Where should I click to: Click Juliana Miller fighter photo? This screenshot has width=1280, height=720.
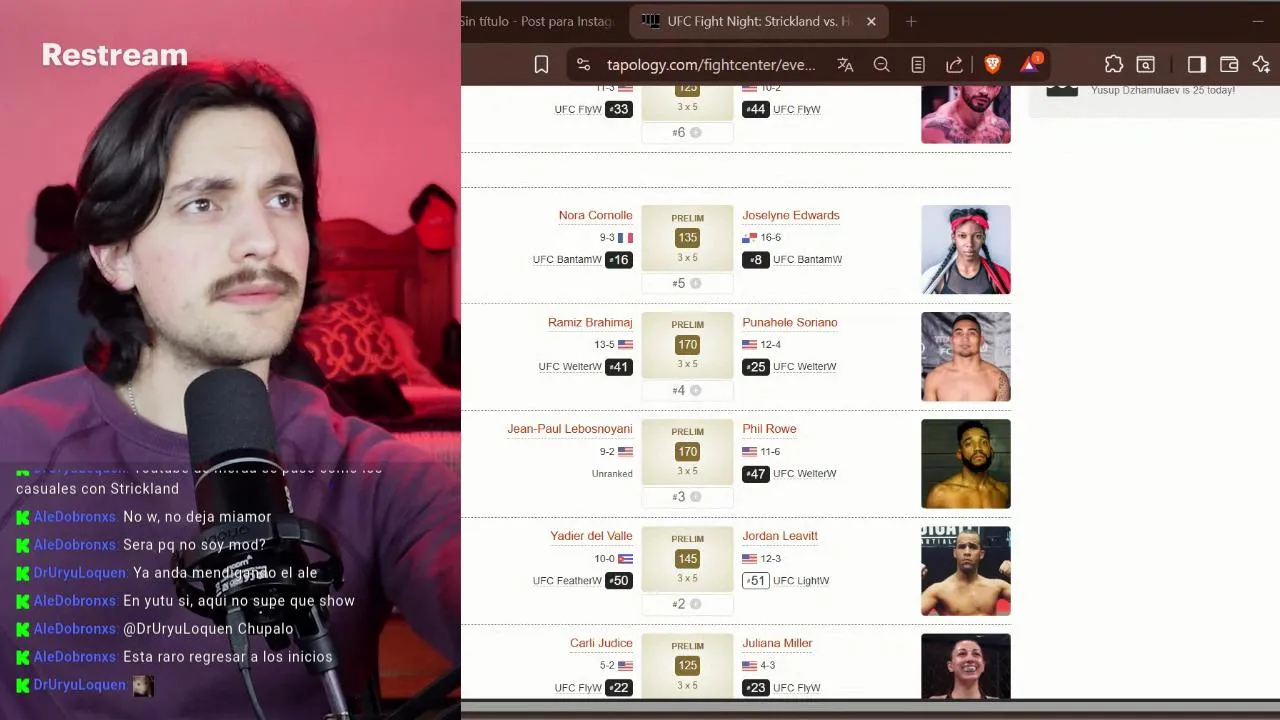pos(965,666)
